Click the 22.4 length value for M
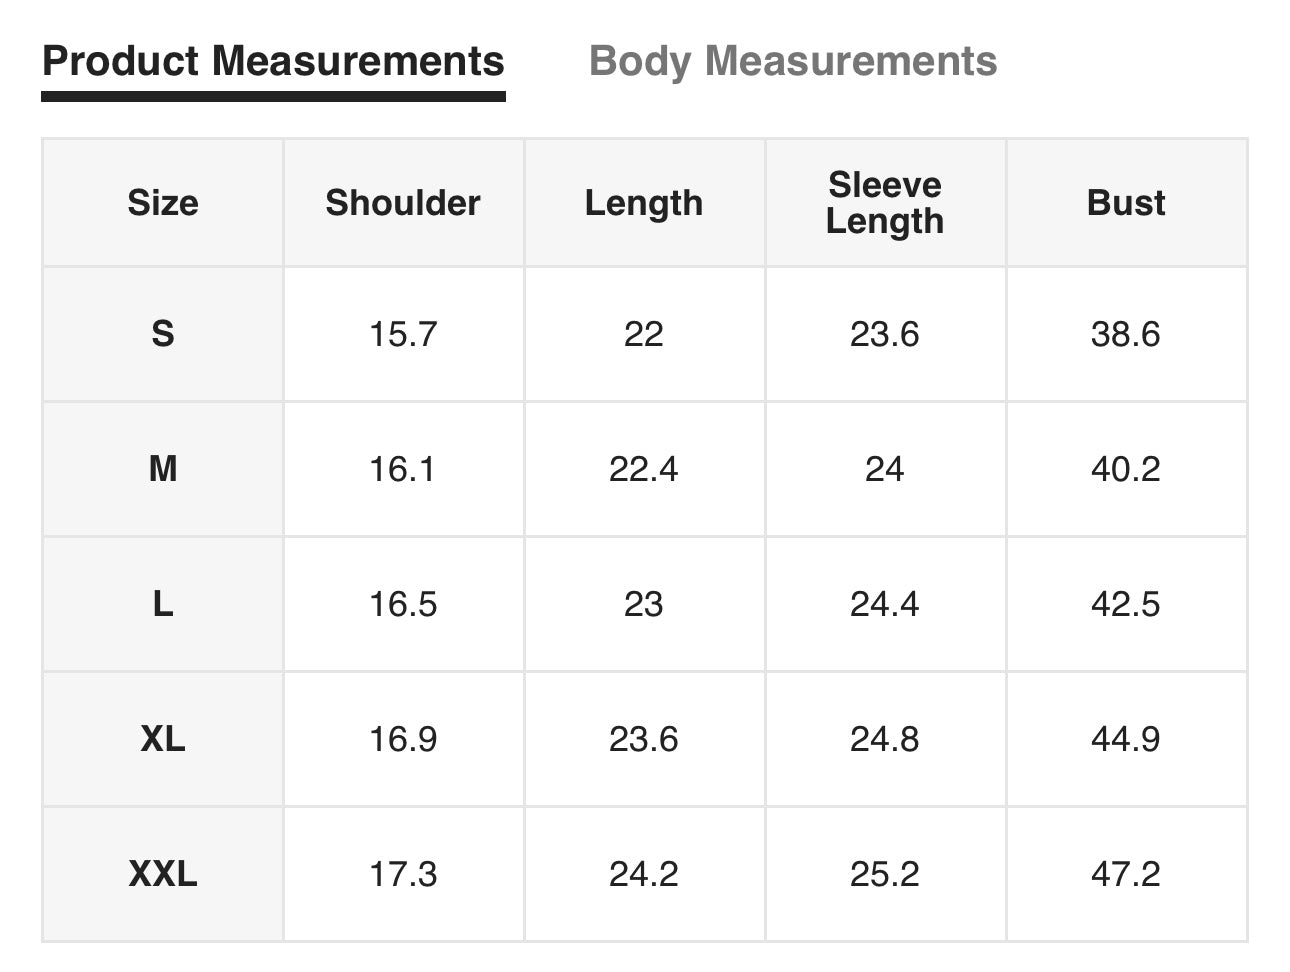The height and width of the screenshot is (972, 1290). [644, 468]
